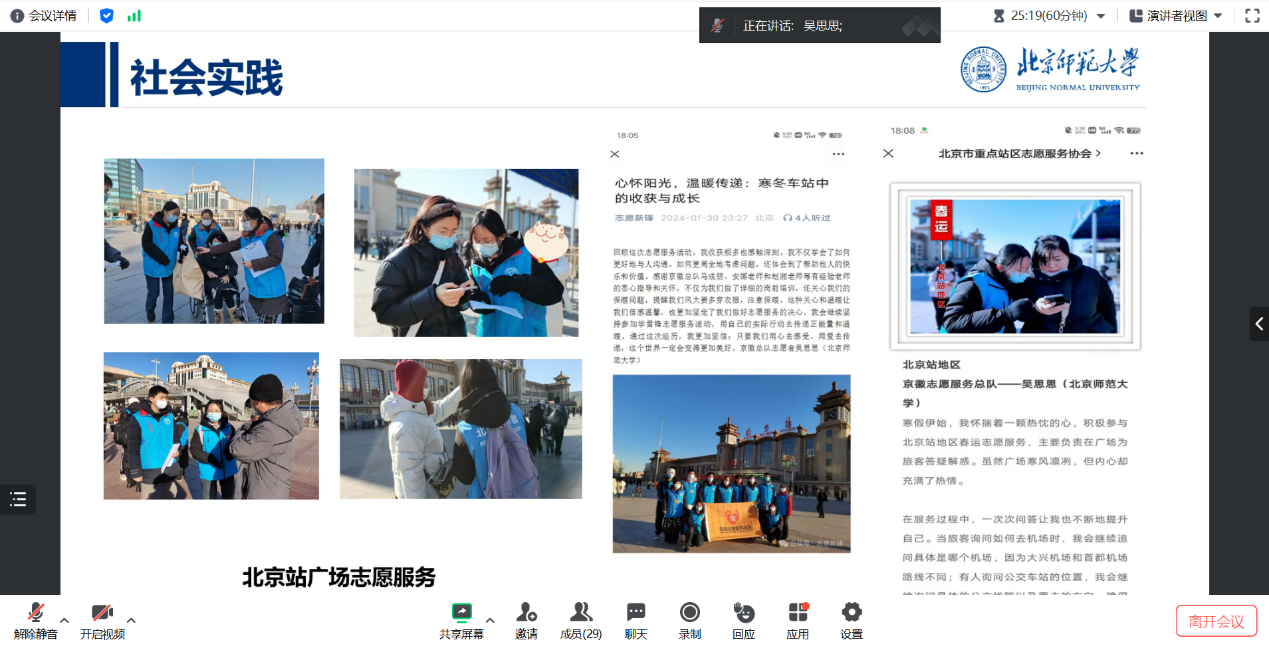Image resolution: width=1269 pixels, height=646 pixels.
Task: Check the network signal indicator
Action: 135,16
